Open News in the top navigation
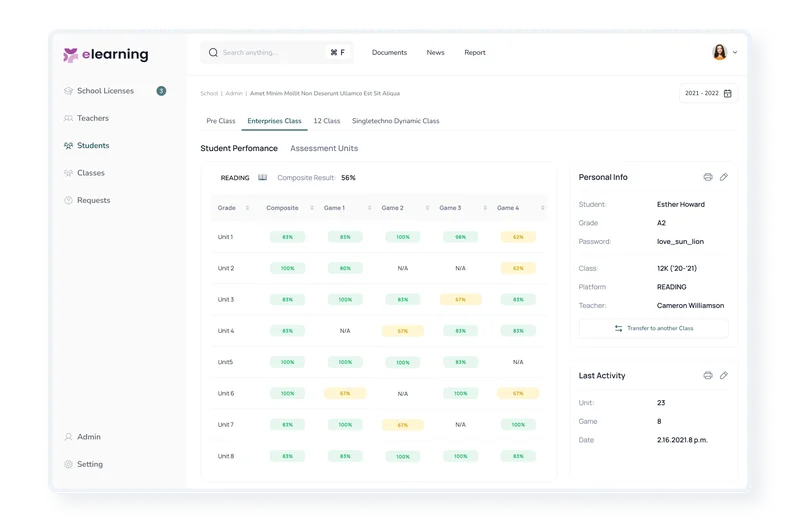The width and height of the screenshot is (800, 522). [x=435, y=53]
